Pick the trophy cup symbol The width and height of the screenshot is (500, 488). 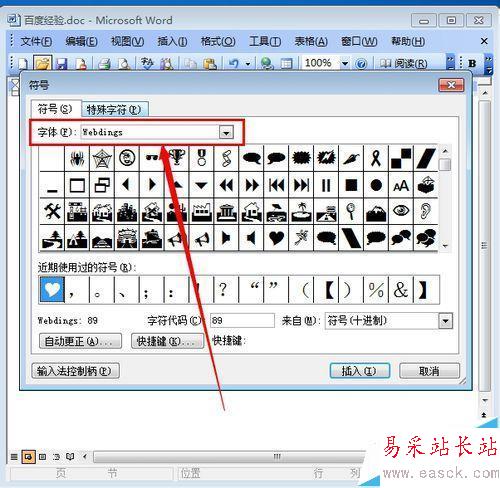177,158
